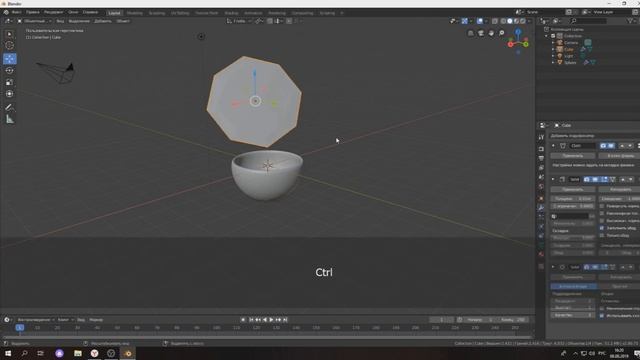Switch to the Modeling workspace tab

coord(135,13)
